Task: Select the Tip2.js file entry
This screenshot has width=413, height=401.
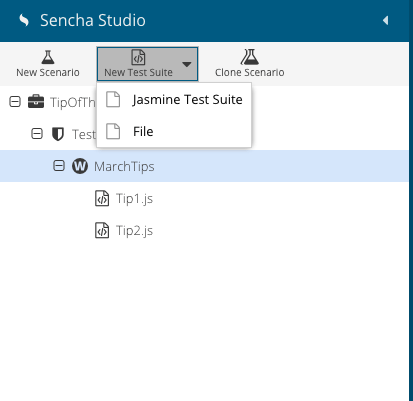Action: coord(204,230)
